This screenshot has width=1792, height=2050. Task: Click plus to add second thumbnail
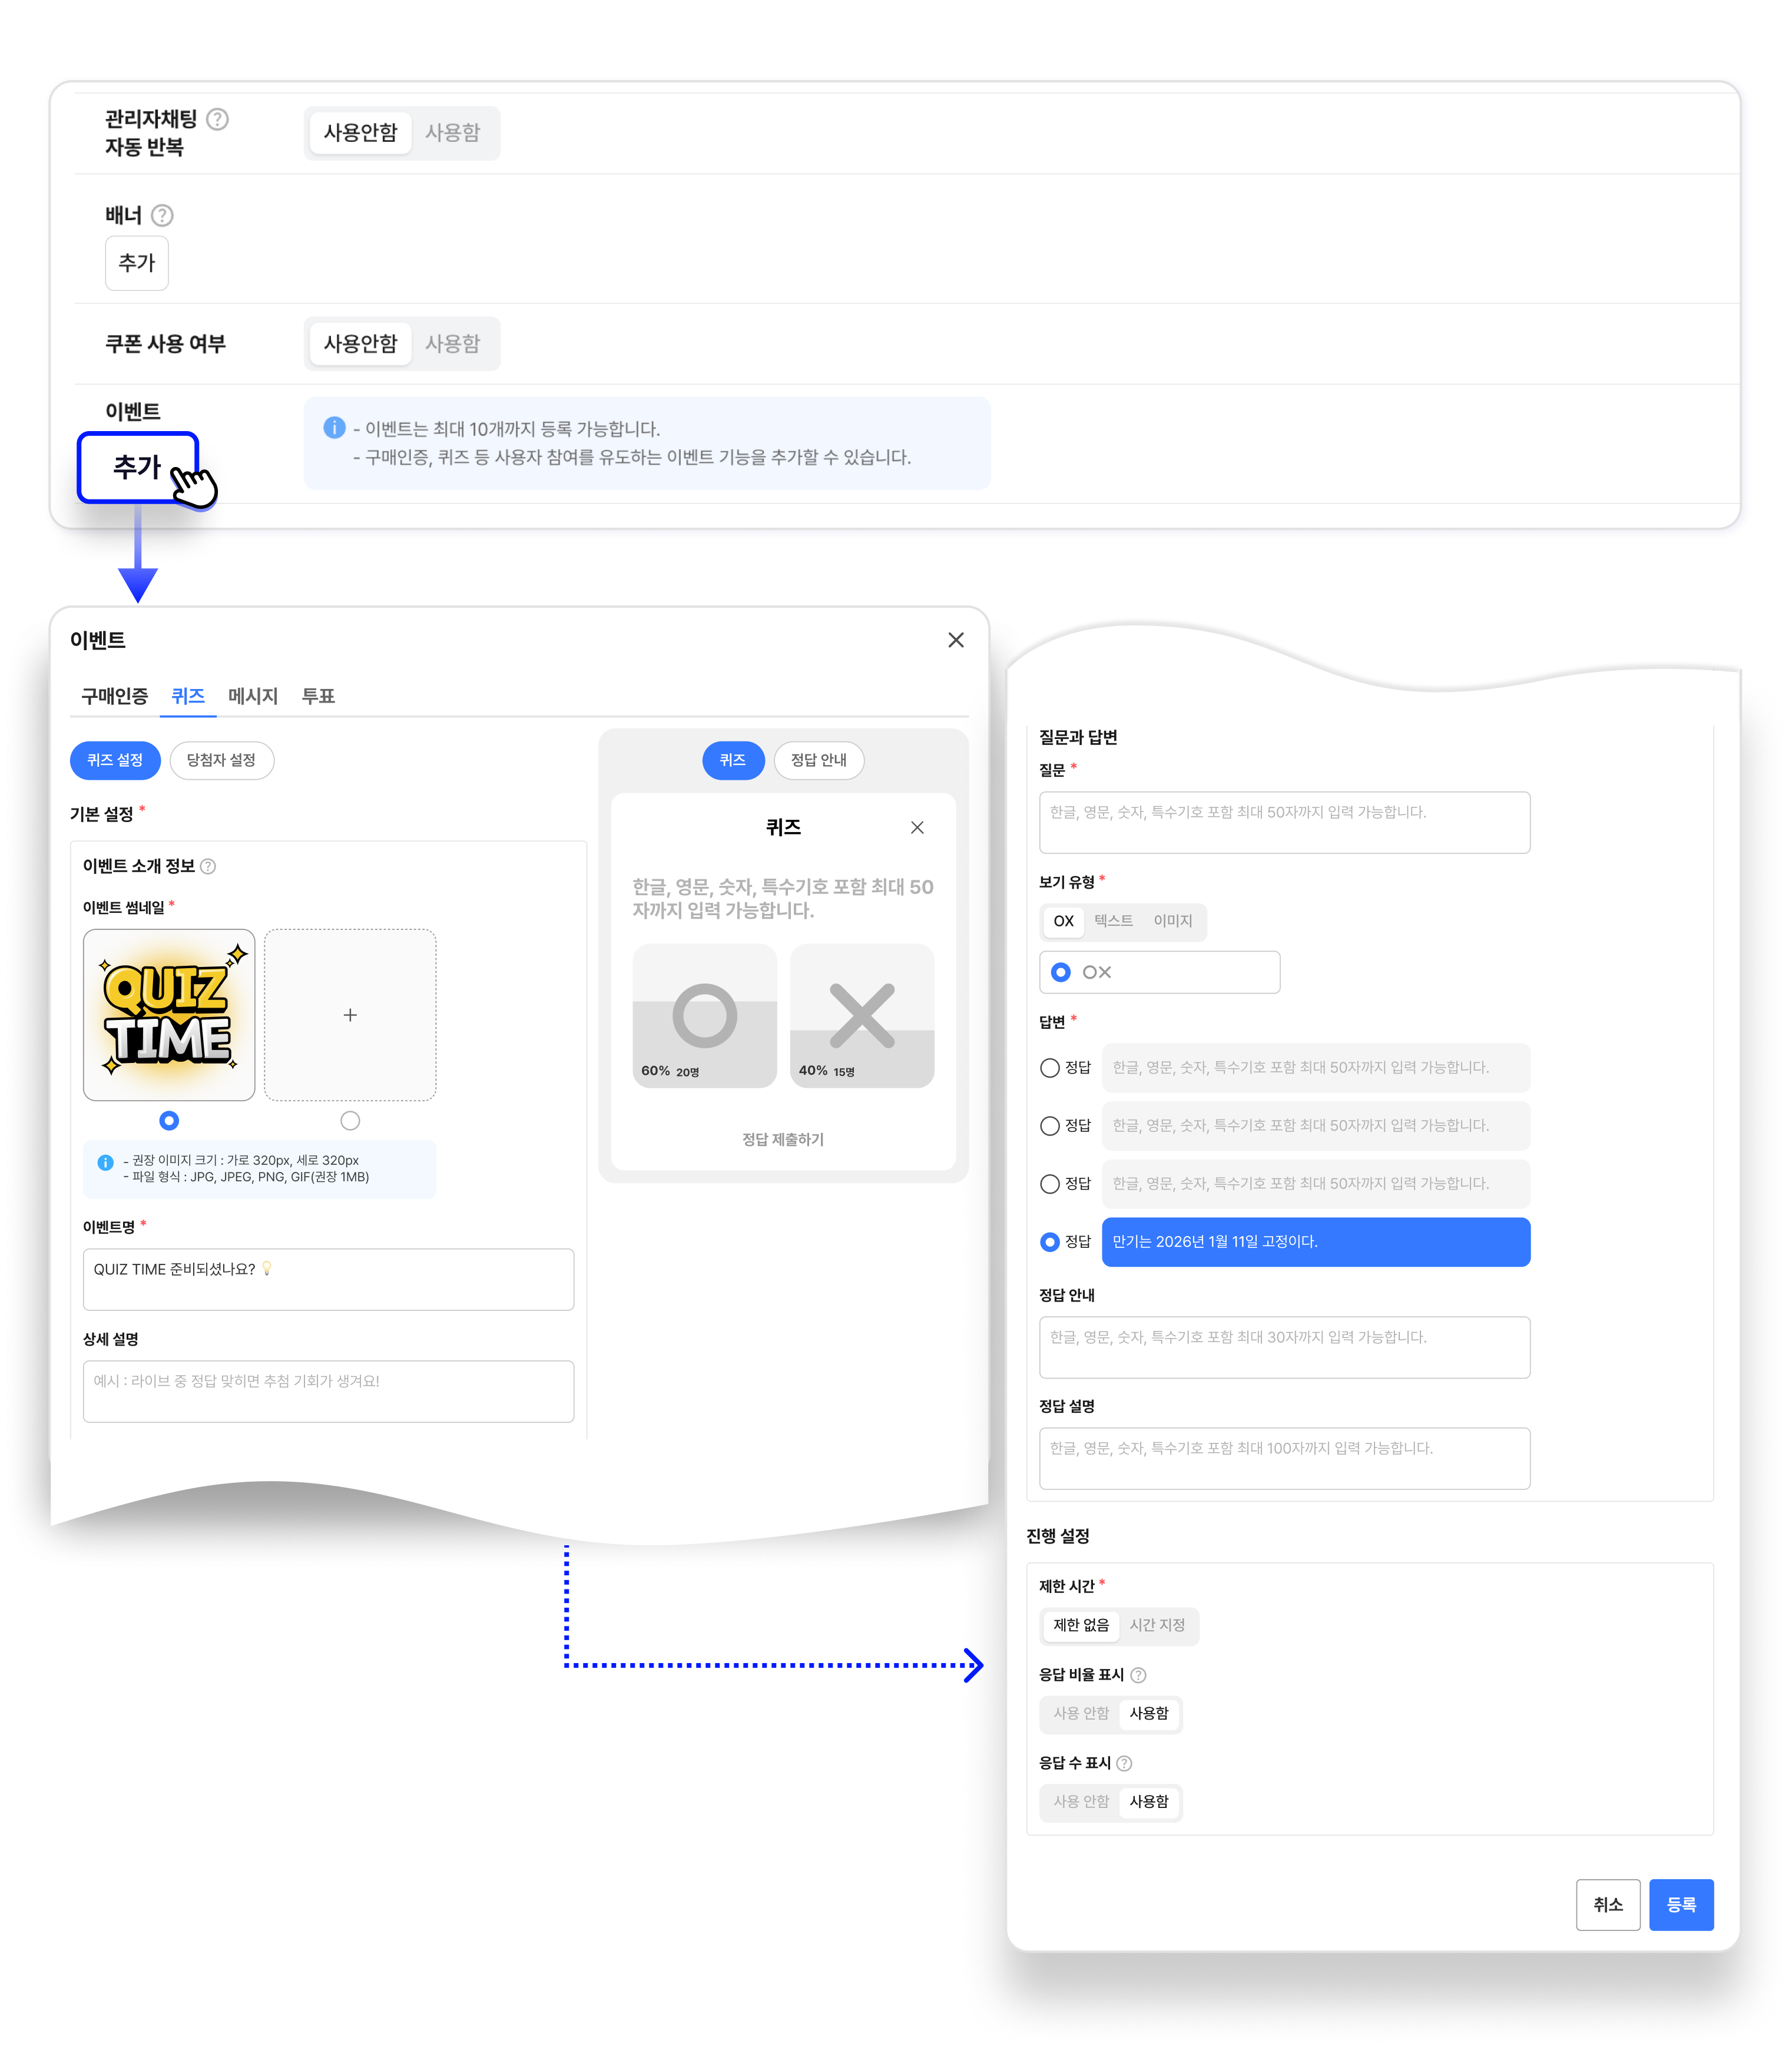pos(350,1015)
